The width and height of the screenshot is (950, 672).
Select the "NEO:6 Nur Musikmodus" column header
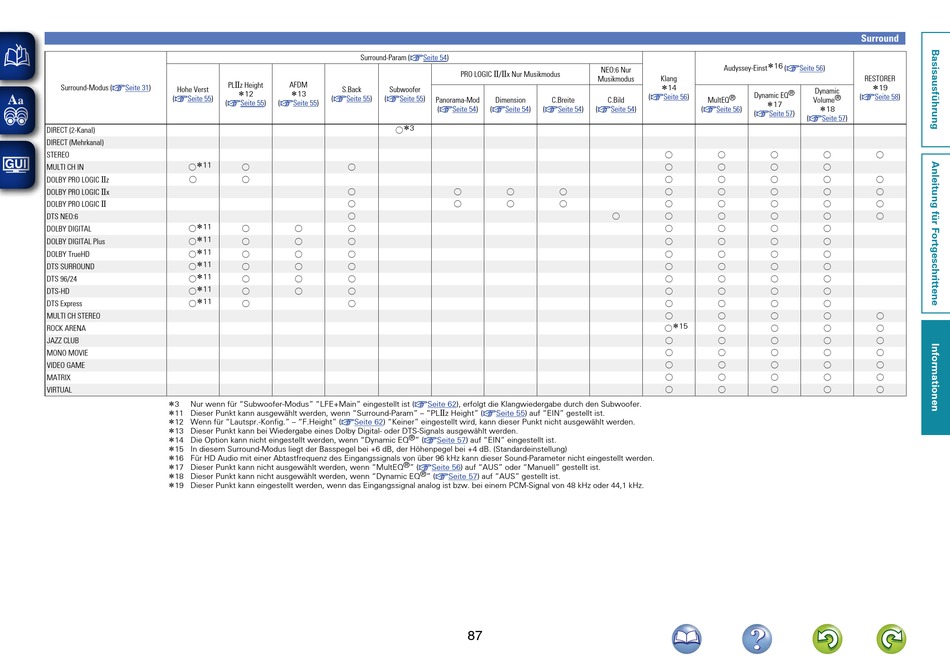click(616, 75)
